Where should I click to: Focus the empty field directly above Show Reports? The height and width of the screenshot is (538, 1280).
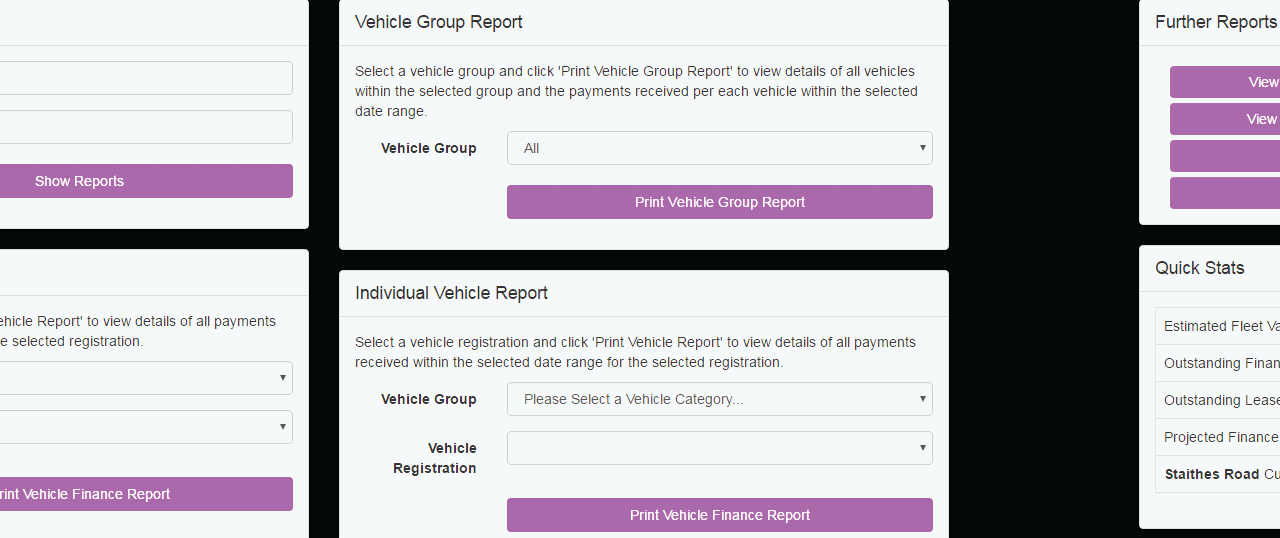click(x=146, y=127)
